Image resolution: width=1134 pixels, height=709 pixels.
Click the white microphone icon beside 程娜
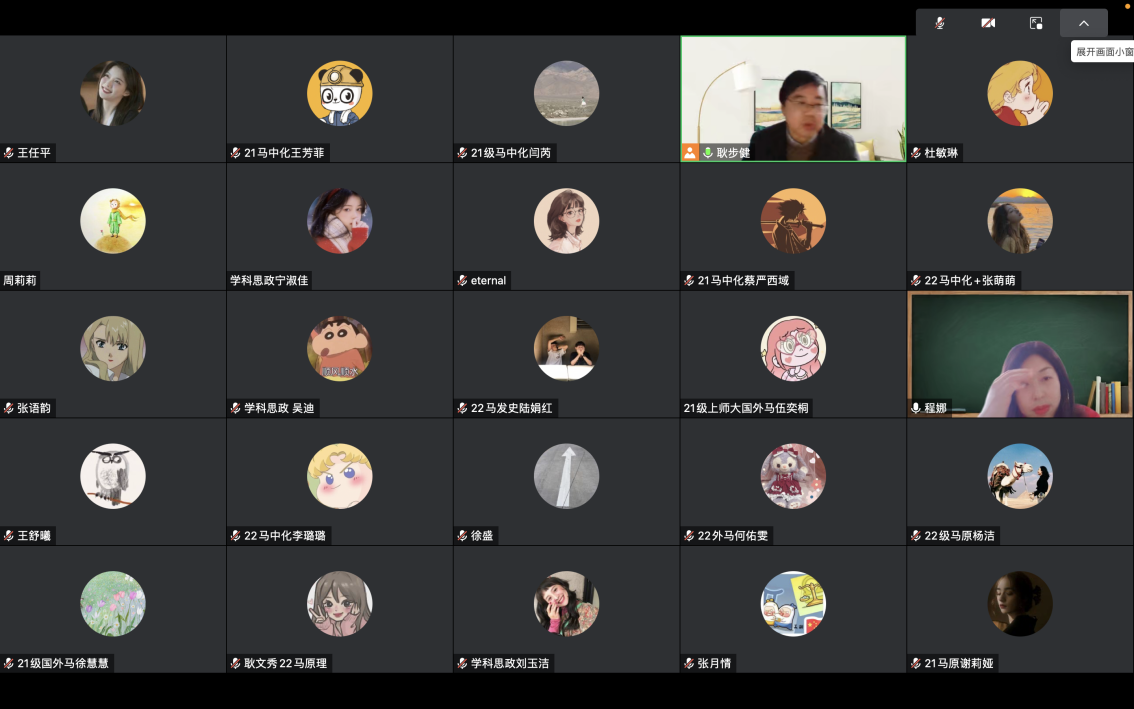(x=916, y=408)
